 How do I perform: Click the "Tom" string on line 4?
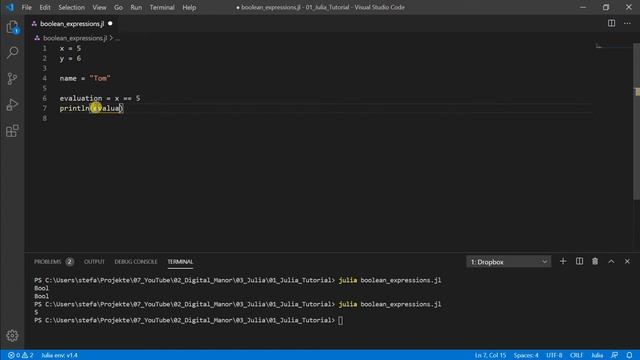point(100,78)
